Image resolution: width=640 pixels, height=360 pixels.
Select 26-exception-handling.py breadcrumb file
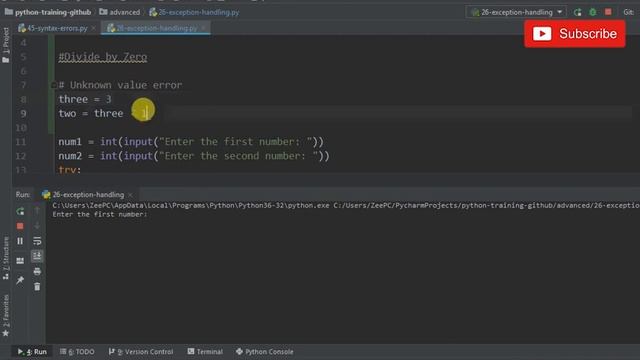194,12
